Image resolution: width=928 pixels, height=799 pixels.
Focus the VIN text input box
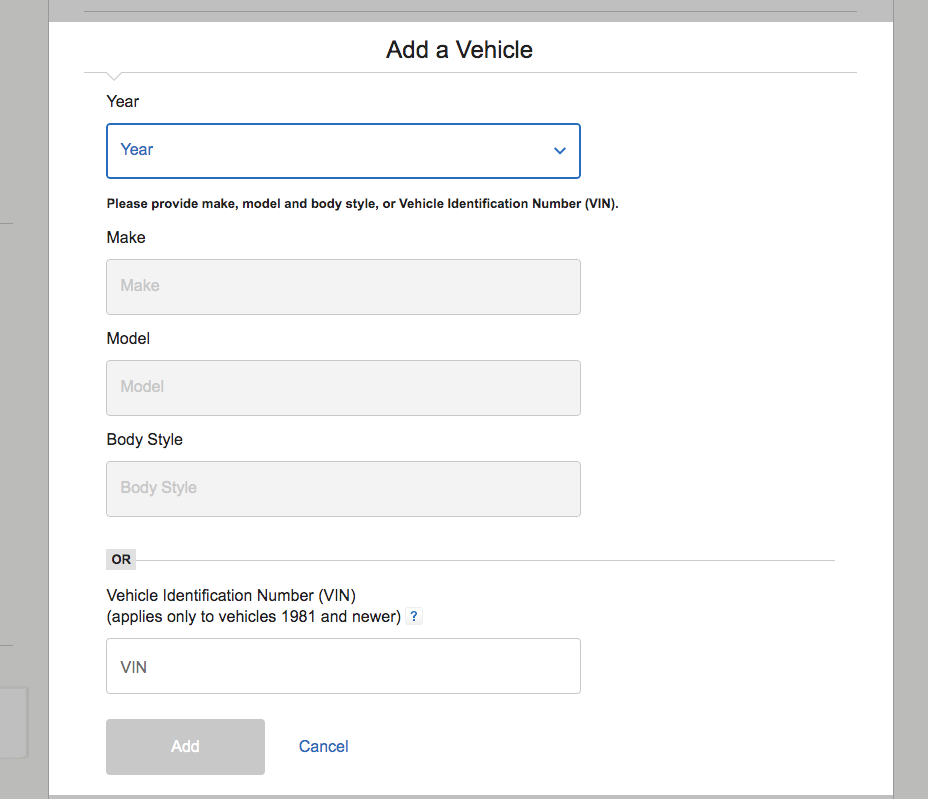tap(343, 666)
